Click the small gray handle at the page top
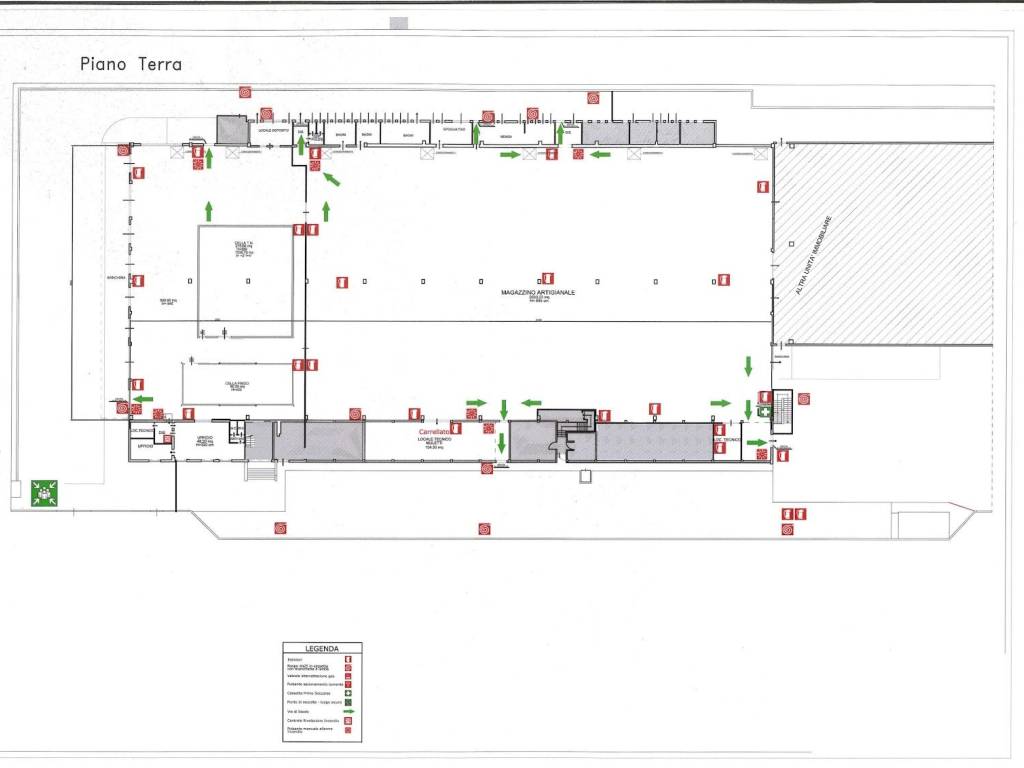The height and width of the screenshot is (768, 1024). [399, 24]
